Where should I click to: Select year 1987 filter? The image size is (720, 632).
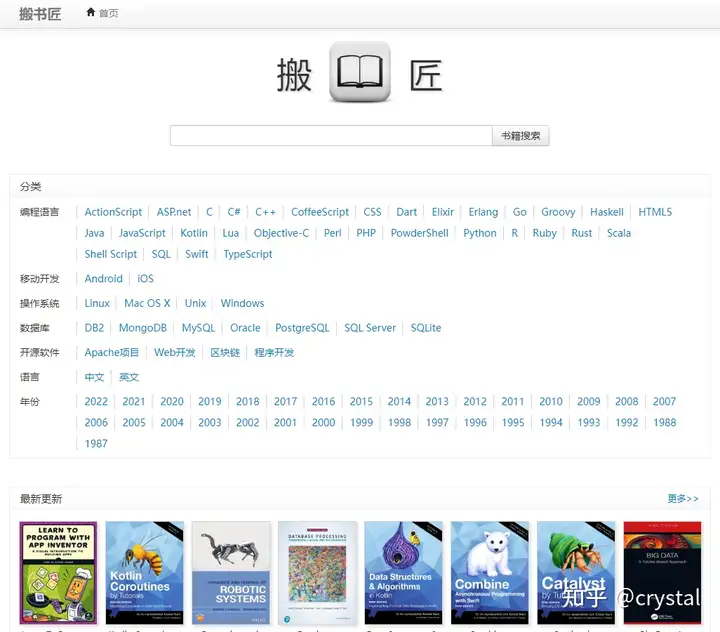pyautogui.click(x=96, y=444)
